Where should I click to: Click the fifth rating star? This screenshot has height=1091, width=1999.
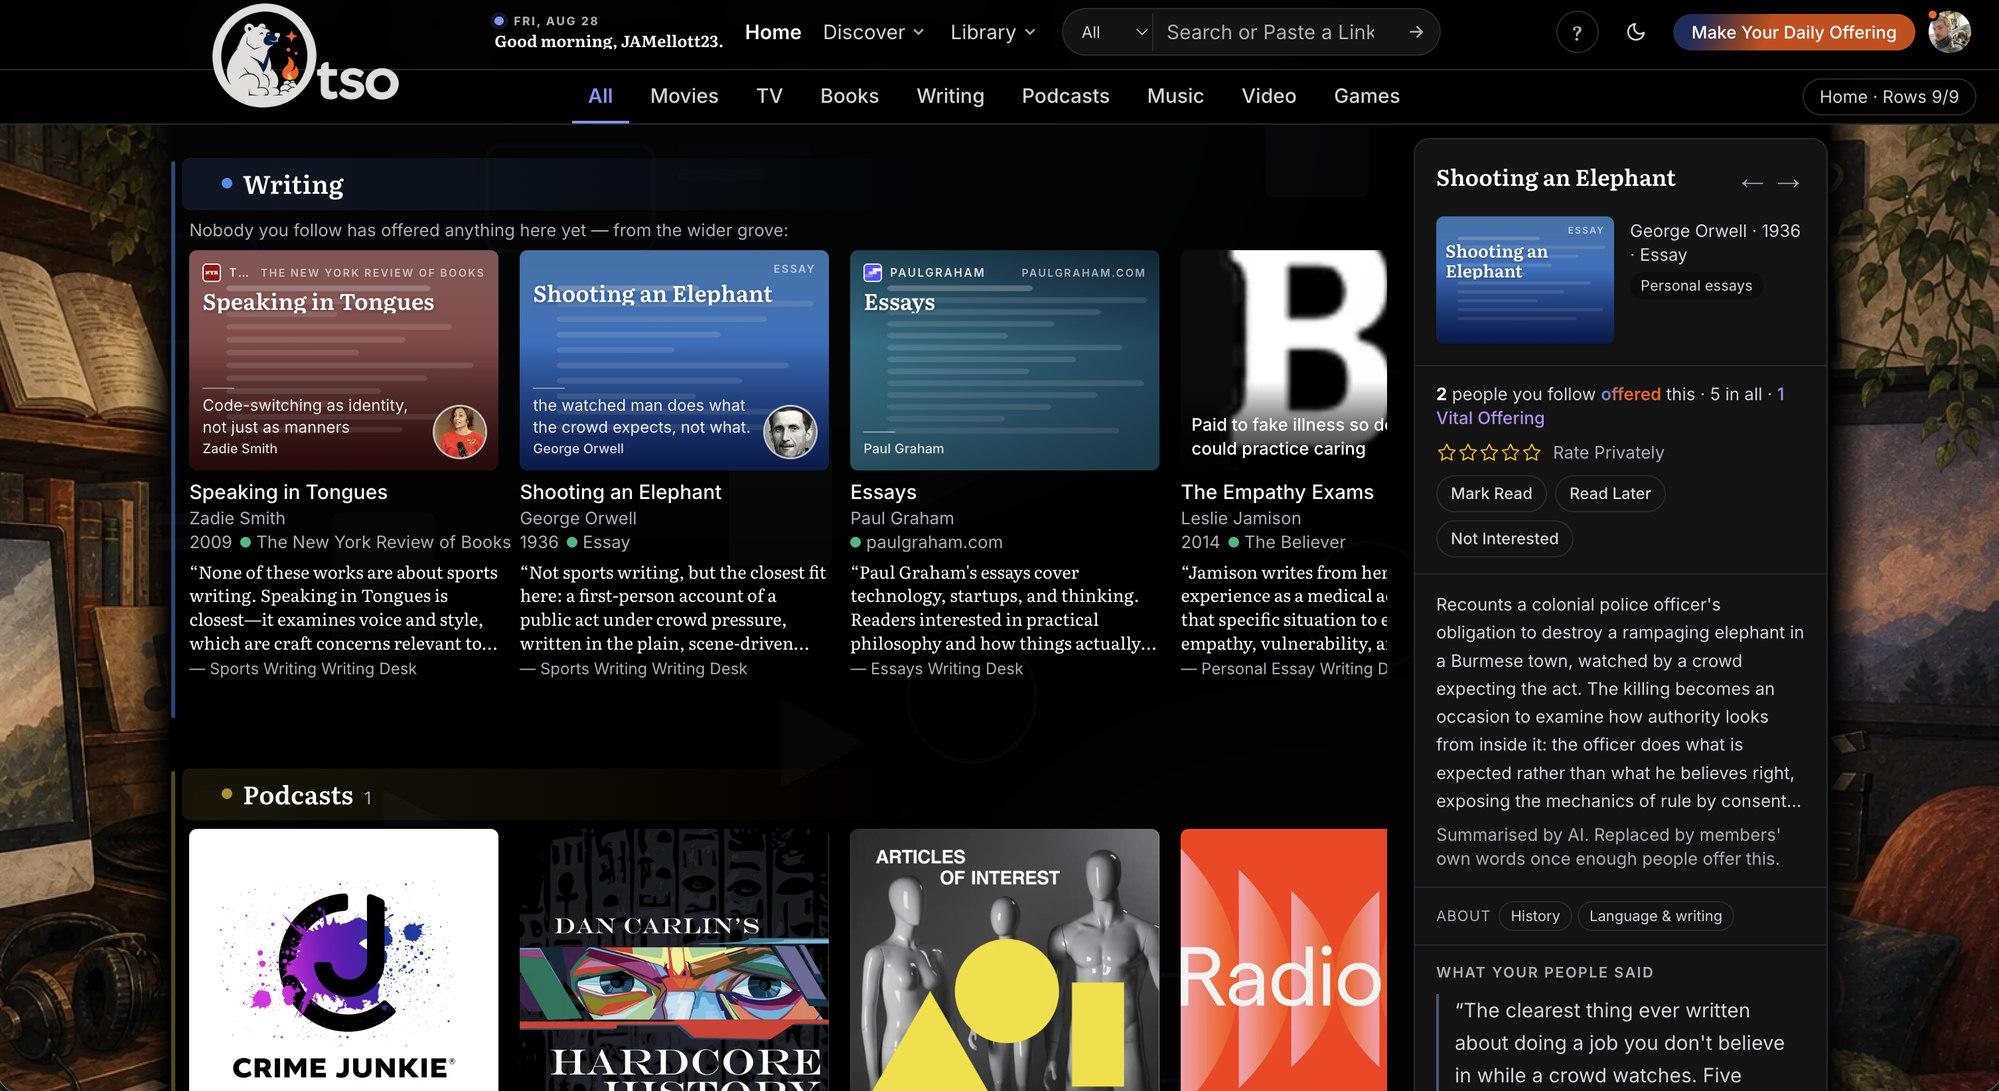1532,453
